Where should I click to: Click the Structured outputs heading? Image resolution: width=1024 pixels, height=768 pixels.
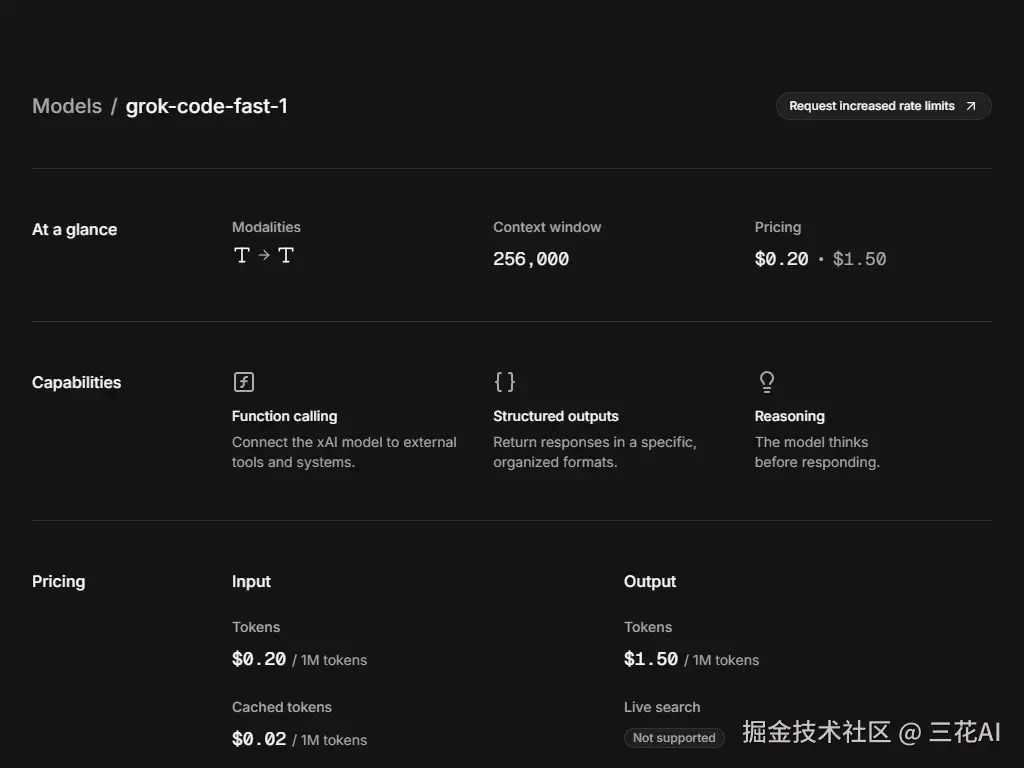tap(556, 416)
